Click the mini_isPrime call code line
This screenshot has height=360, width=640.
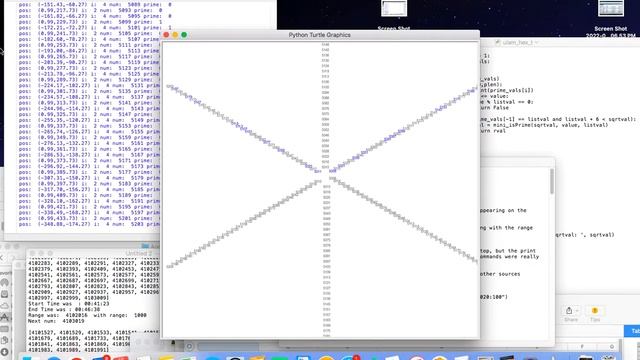(x=544, y=125)
